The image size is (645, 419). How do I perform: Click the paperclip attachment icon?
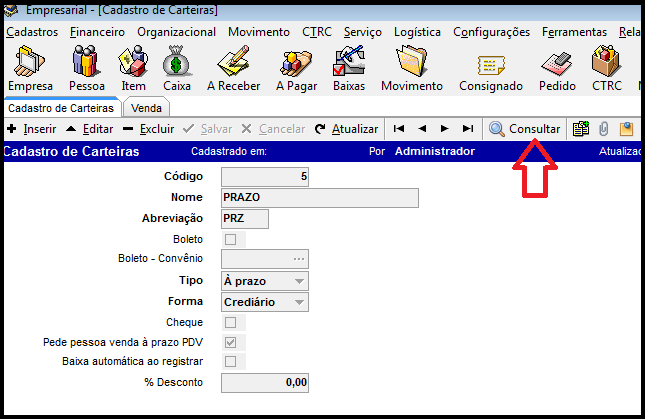604,129
